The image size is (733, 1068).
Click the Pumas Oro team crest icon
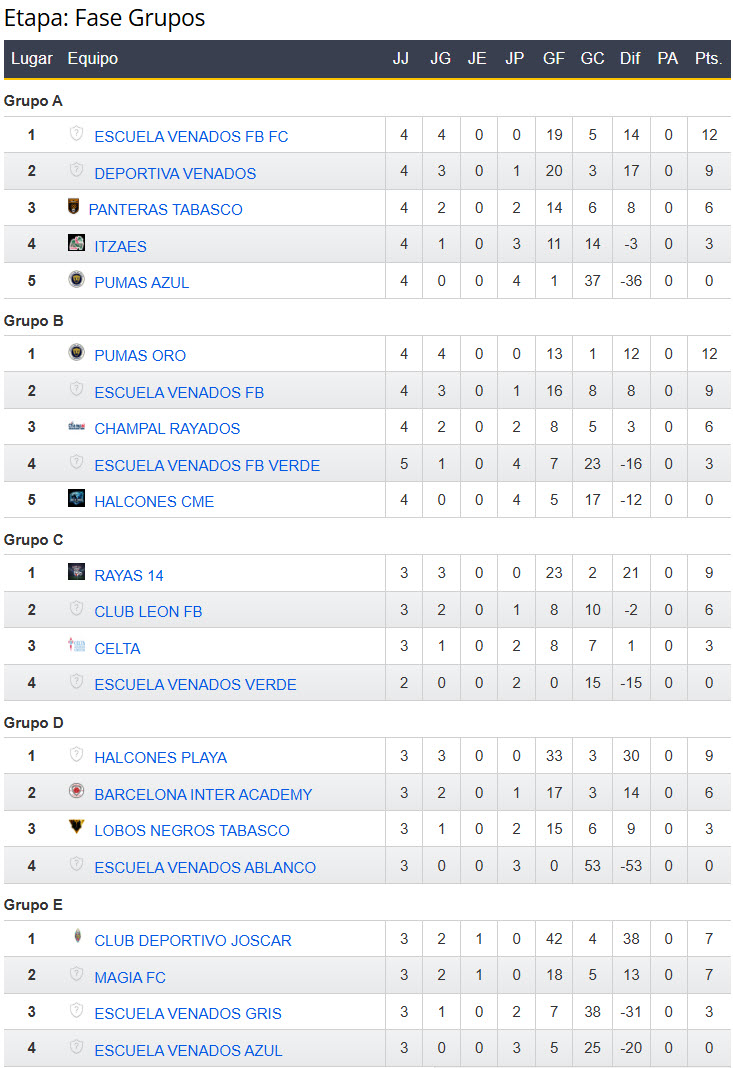[76, 353]
